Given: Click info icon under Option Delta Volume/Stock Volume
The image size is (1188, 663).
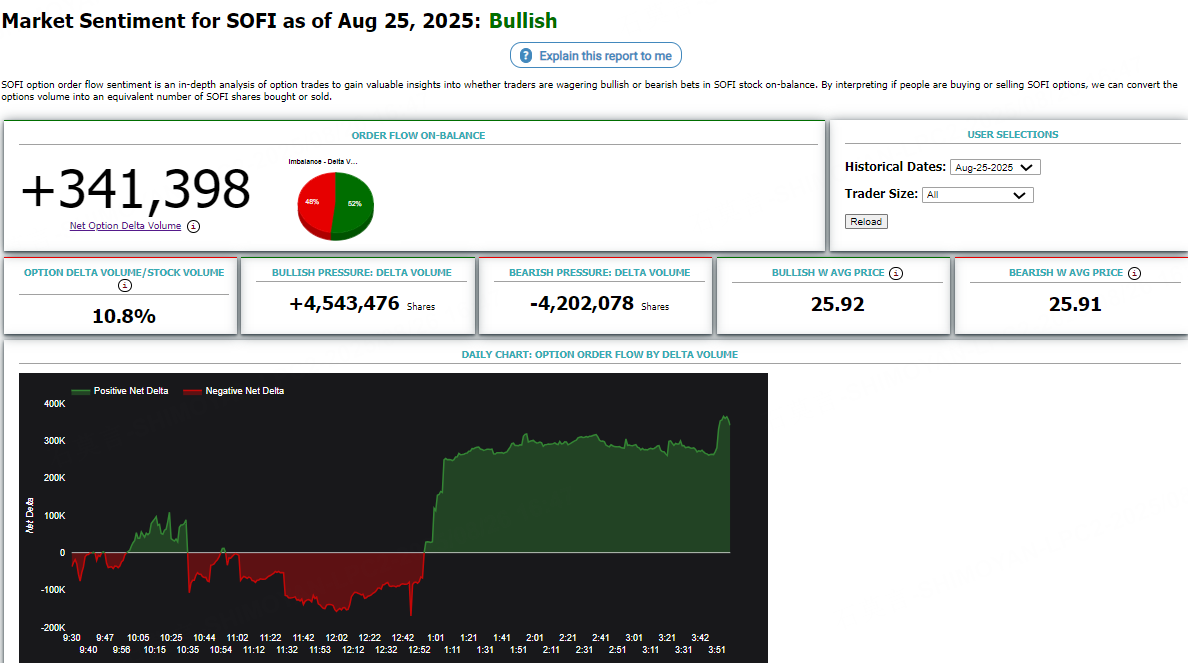Looking at the screenshot, I should click(124, 286).
